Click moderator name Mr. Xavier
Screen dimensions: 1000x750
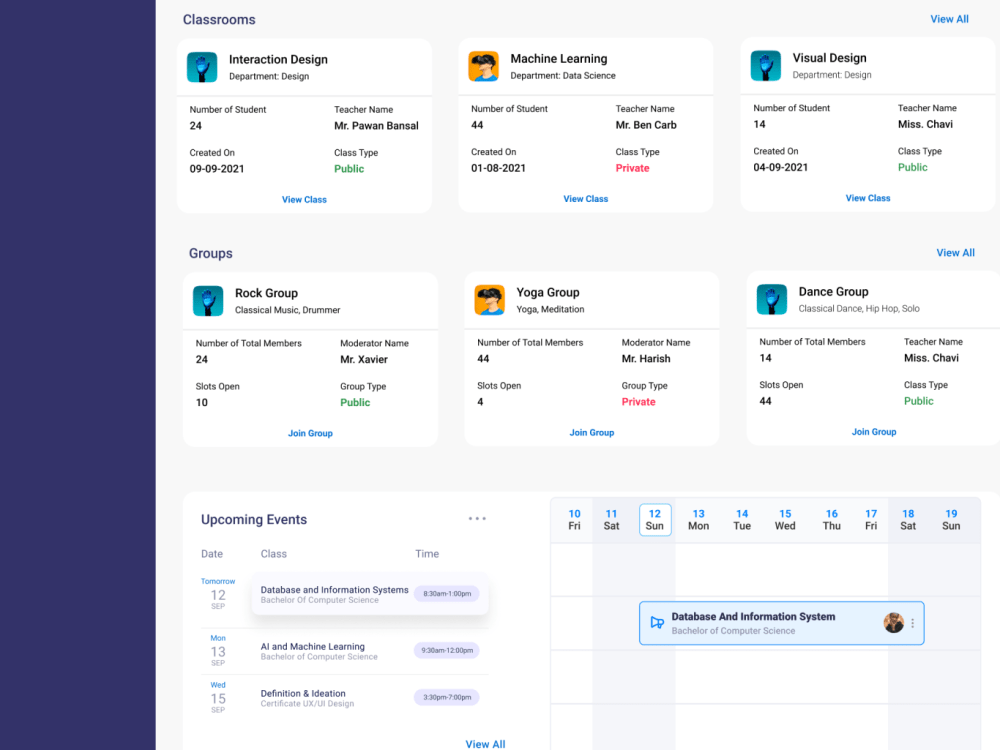click(364, 359)
